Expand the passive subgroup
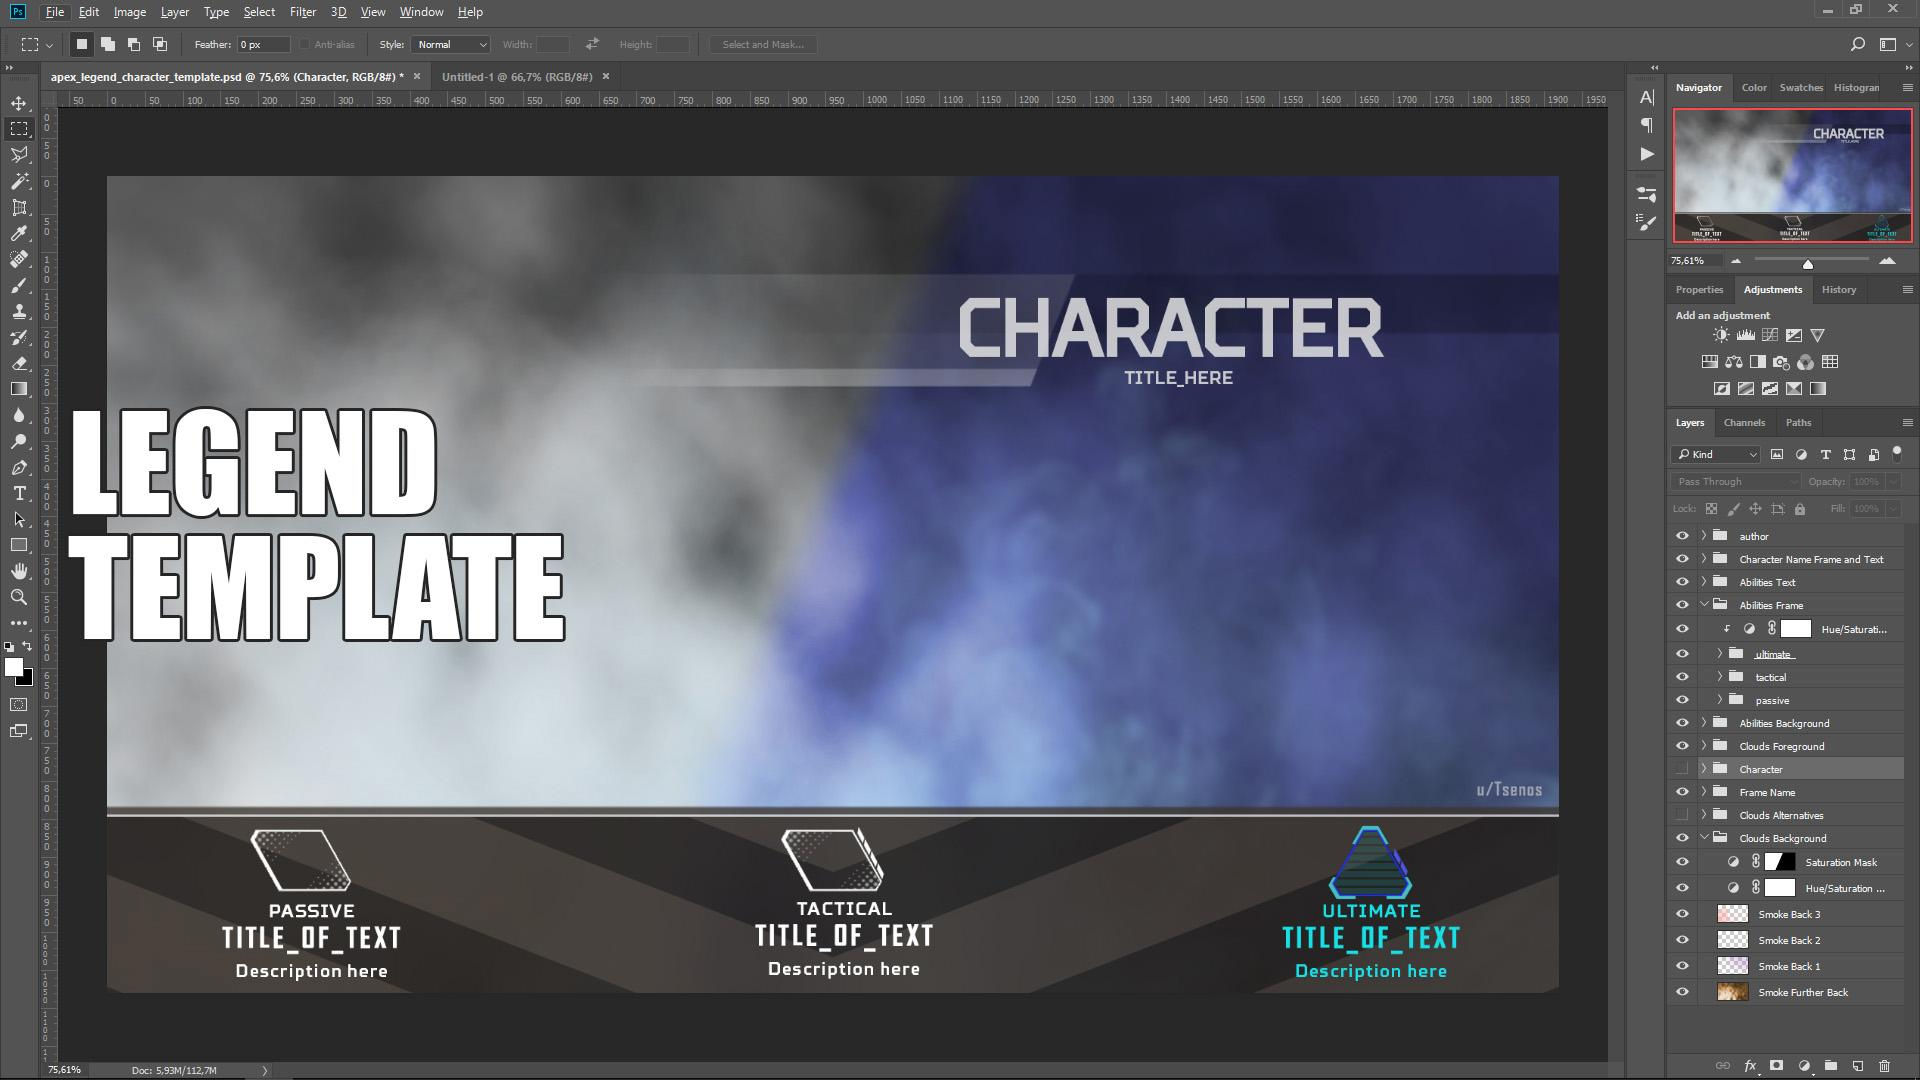 (1720, 700)
